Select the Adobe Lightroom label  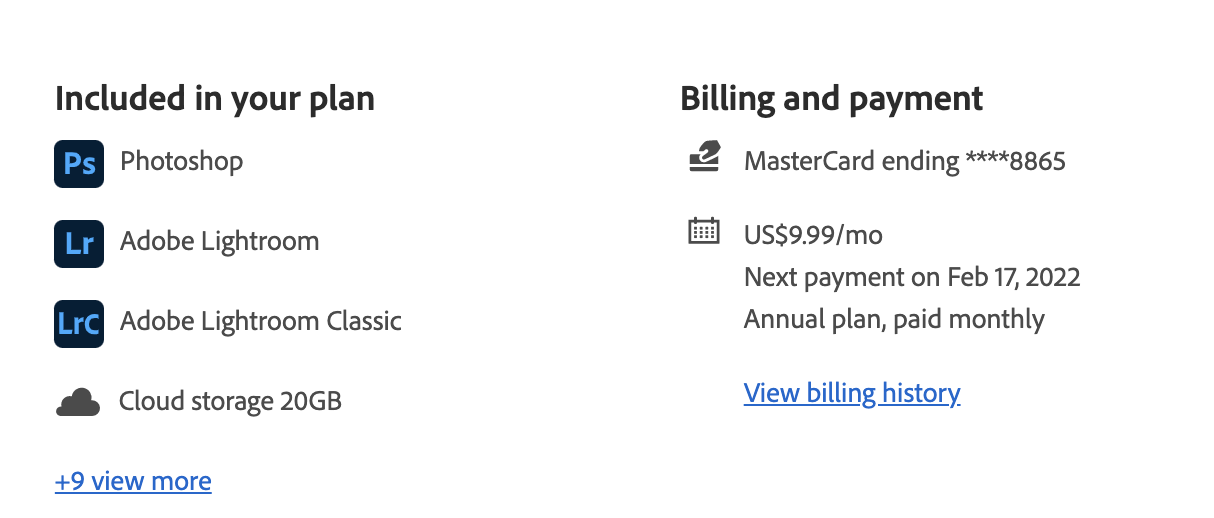coord(219,241)
